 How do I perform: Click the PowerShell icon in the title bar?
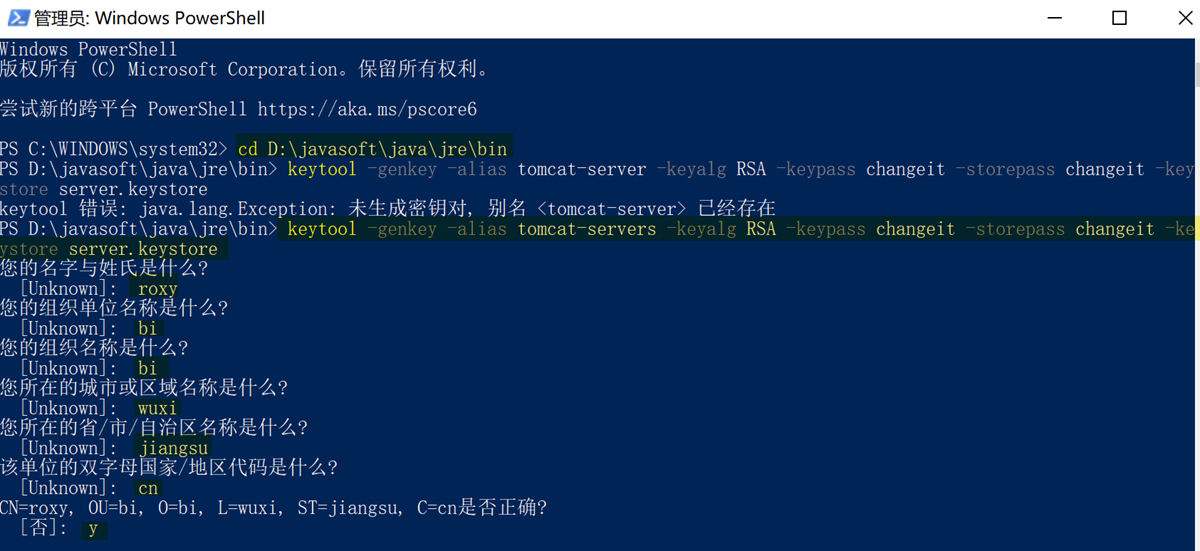point(18,18)
